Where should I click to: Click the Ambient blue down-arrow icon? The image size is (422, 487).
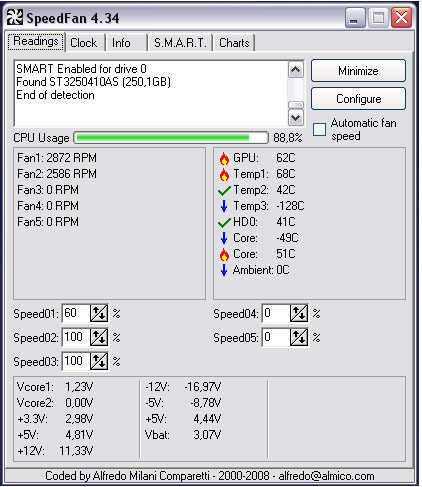(x=224, y=270)
